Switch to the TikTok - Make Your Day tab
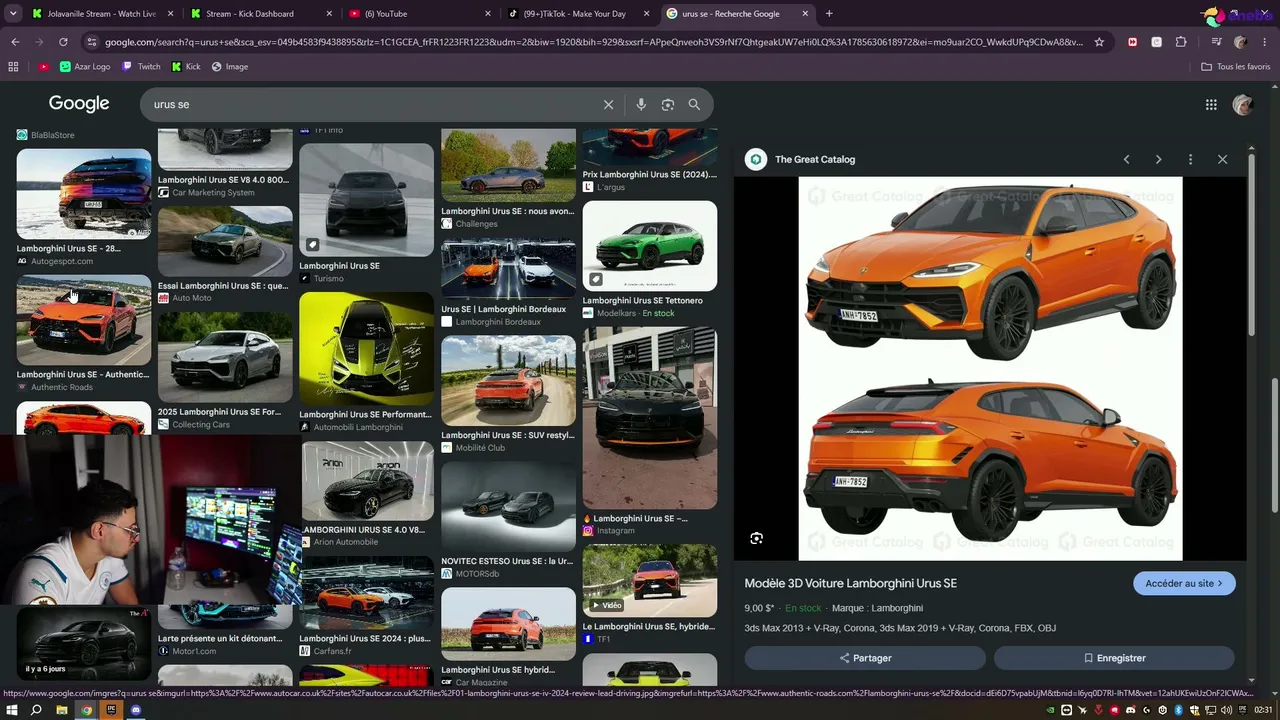 coord(578,14)
